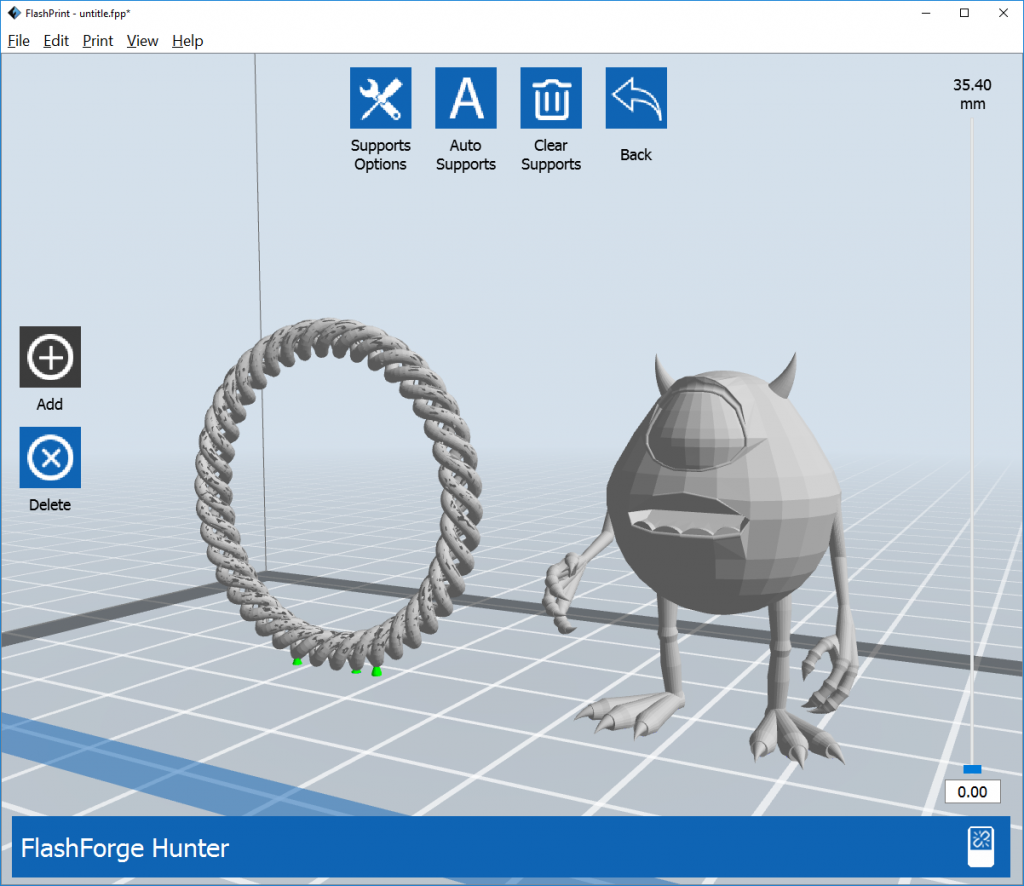Open the View menu
Viewport: 1024px width, 886px height.
142,41
